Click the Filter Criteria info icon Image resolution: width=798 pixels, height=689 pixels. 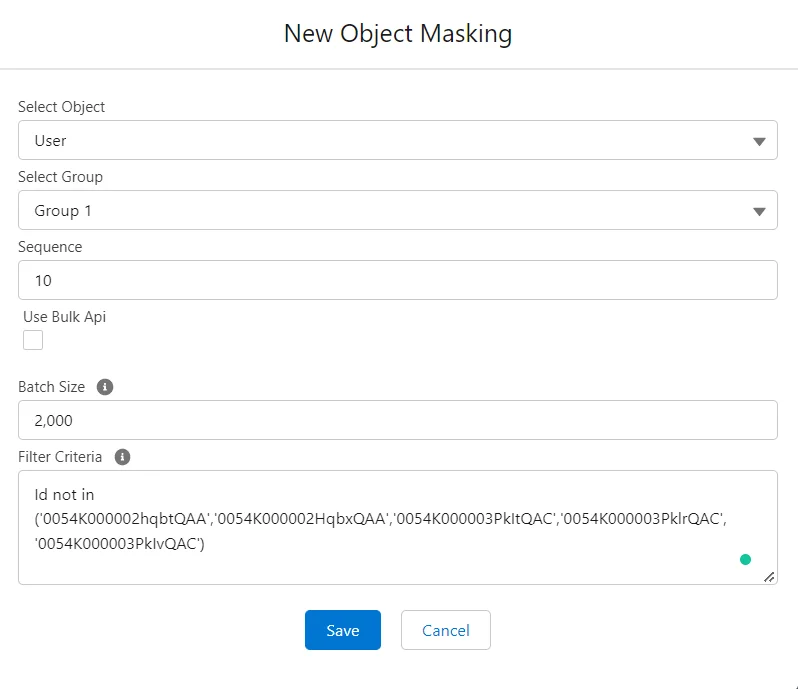tap(123, 457)
